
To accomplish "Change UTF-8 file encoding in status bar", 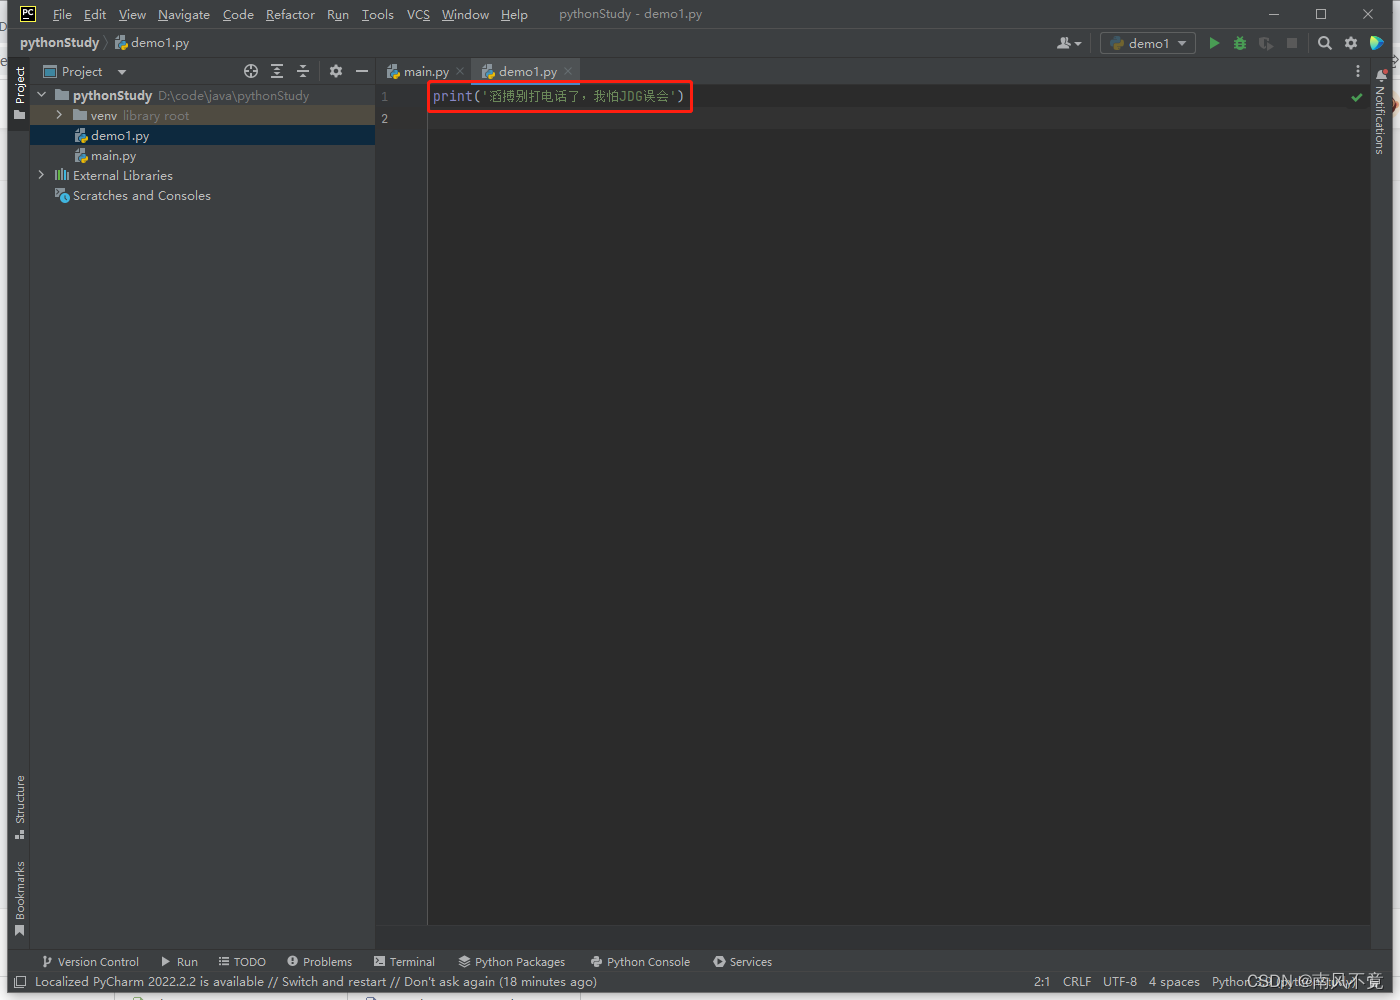I will tap(1120, 982).
